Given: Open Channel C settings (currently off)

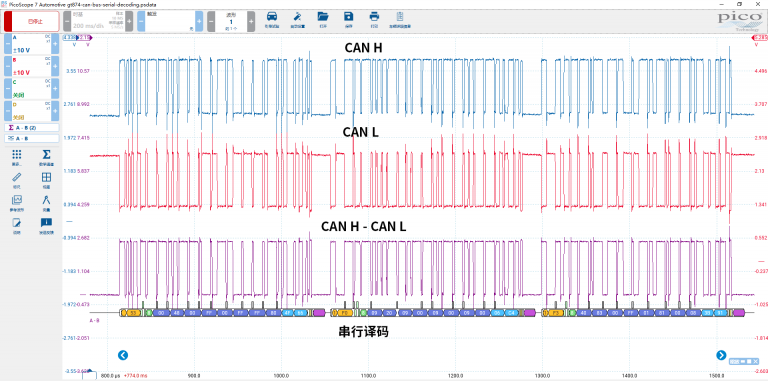Looking at the screenshot, I should coord(31,88).
